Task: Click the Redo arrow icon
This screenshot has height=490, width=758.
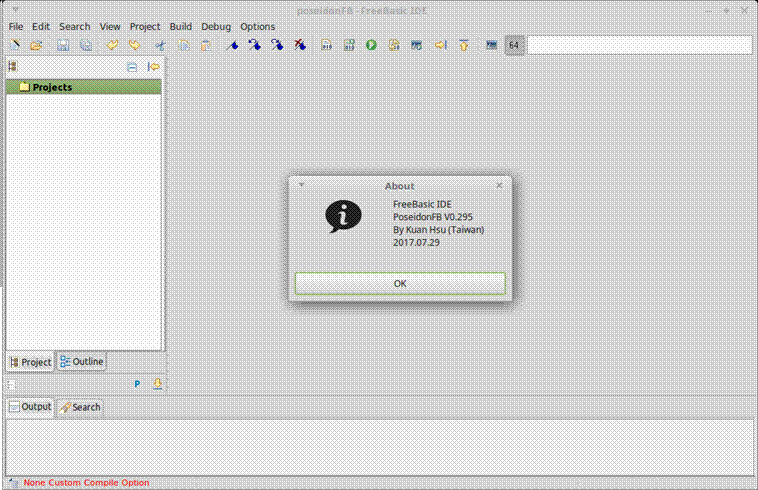Action: tap(134, 45)
